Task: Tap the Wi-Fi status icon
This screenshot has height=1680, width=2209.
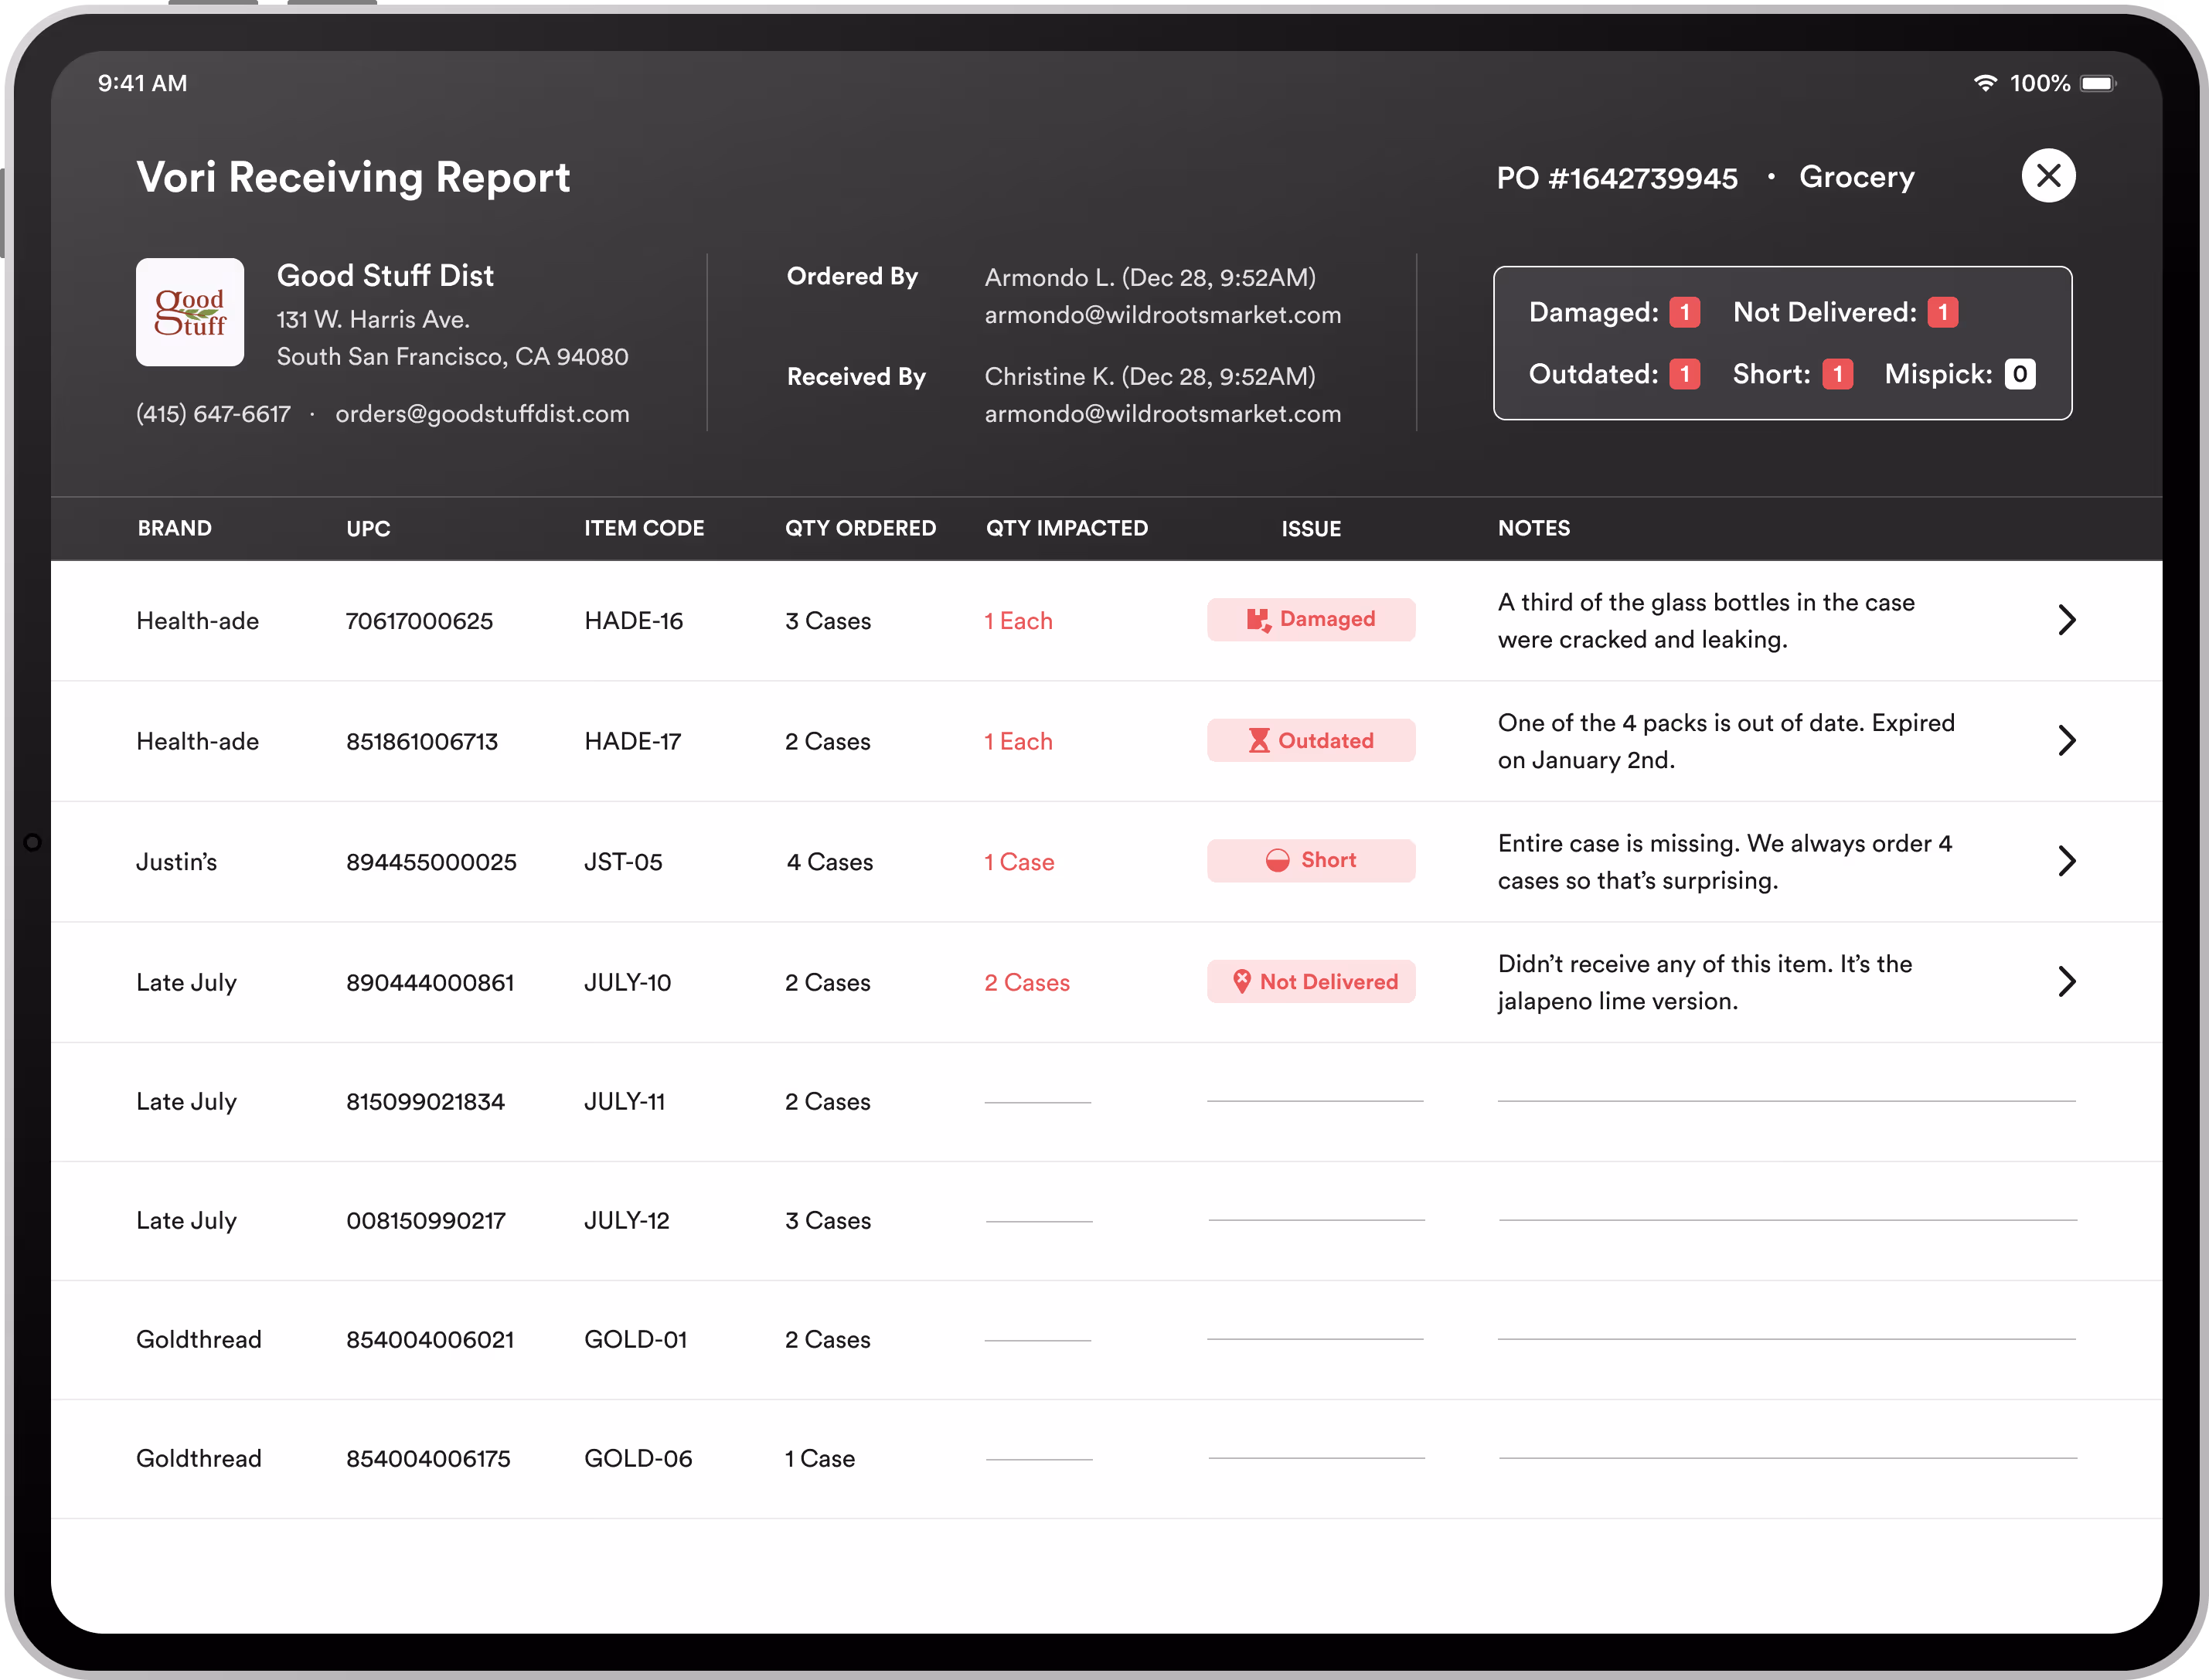Action: [x=1984, y=83]
